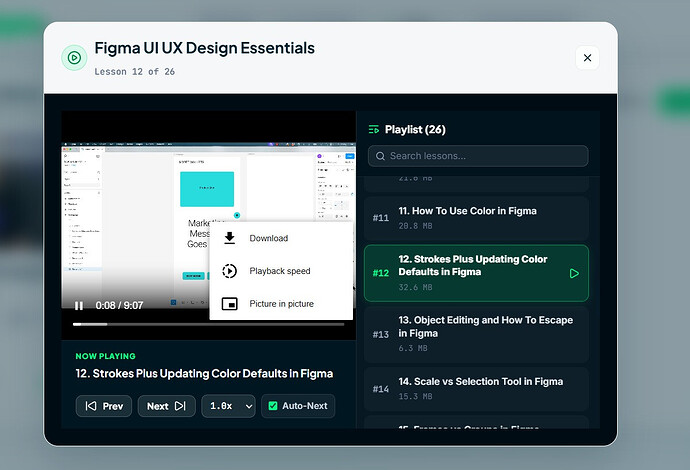Select Playback speed menu entry
The height and width of the screenshot is (470, 690).
pyautogui.click(x=281, y=271)
